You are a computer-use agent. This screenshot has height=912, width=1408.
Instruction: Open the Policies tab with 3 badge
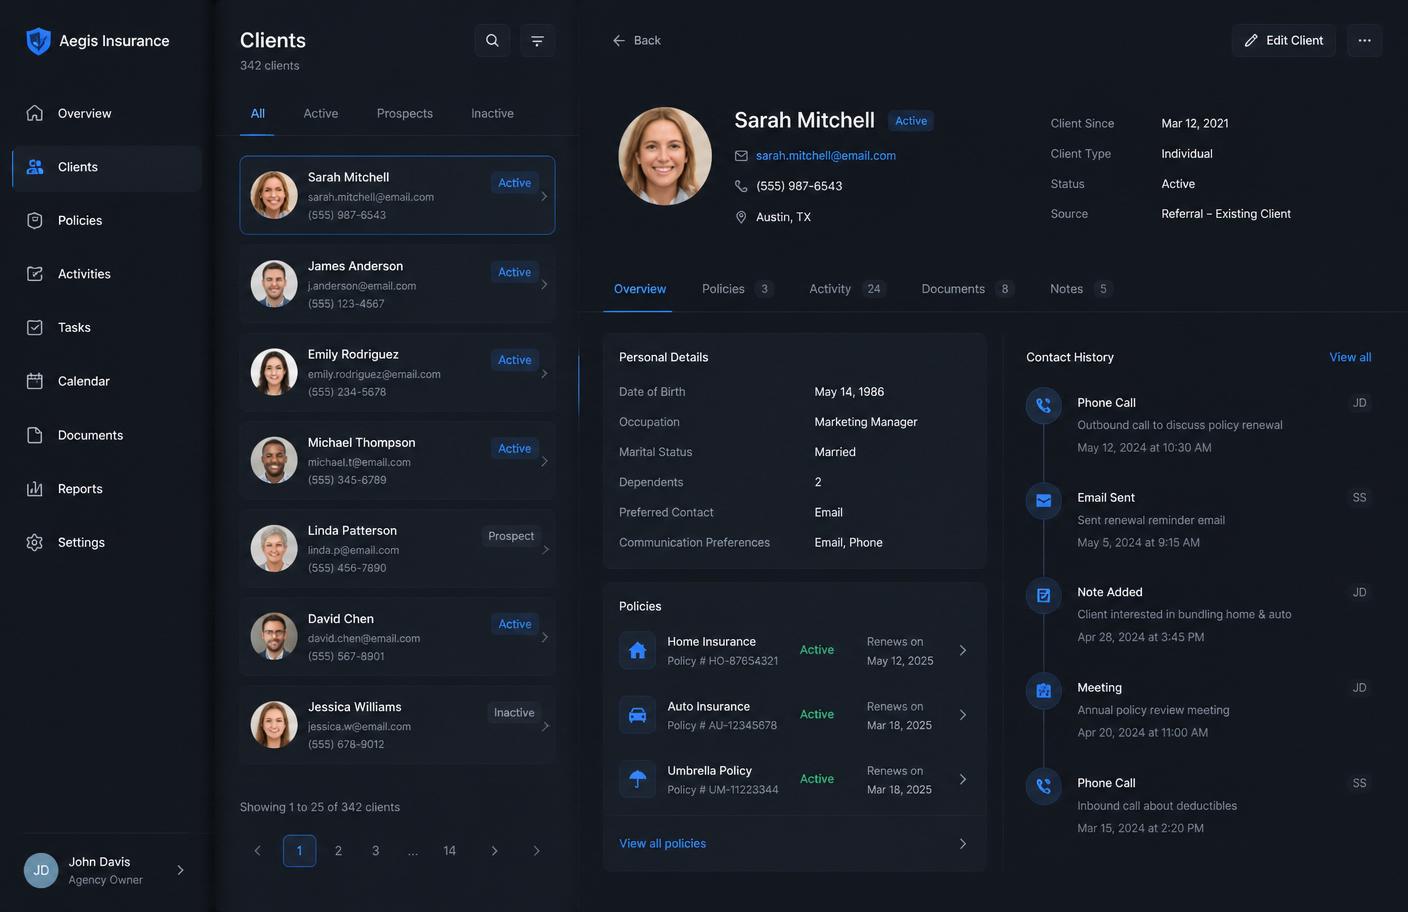coord(737,289)
